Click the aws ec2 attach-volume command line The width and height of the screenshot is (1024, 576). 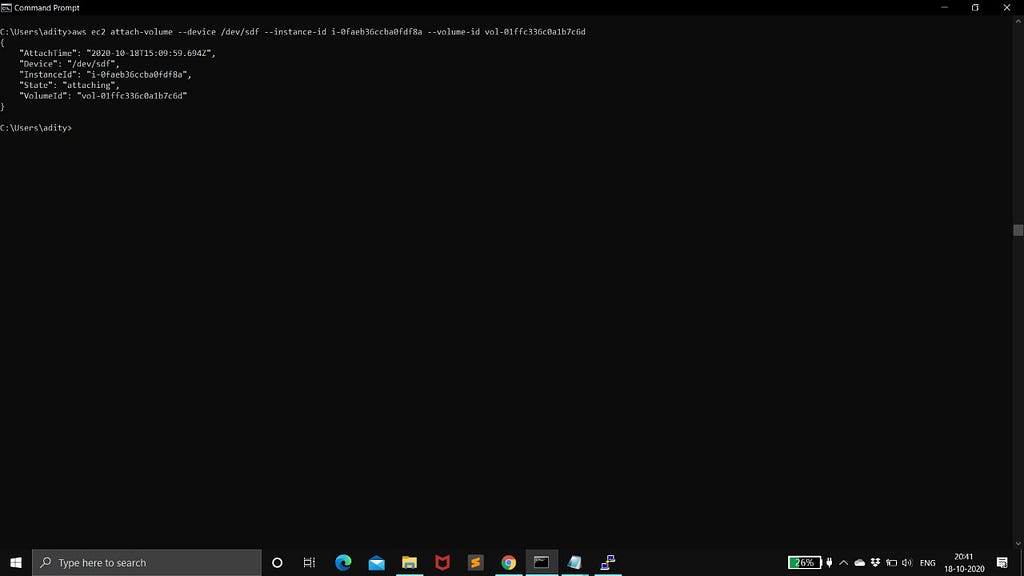293,31
